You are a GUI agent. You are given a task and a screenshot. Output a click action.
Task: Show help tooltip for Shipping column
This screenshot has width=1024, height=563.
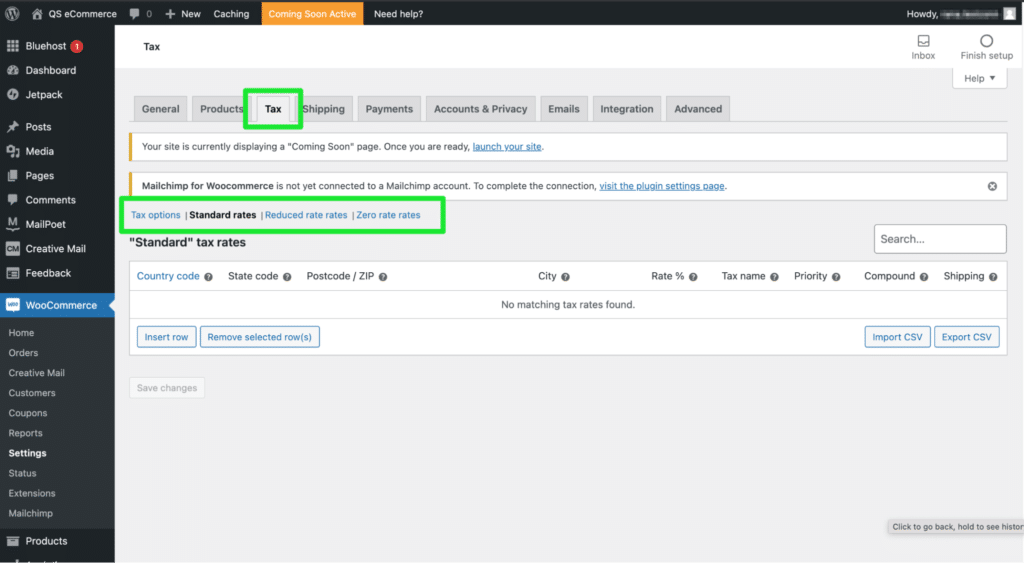(x=993, y=277)
